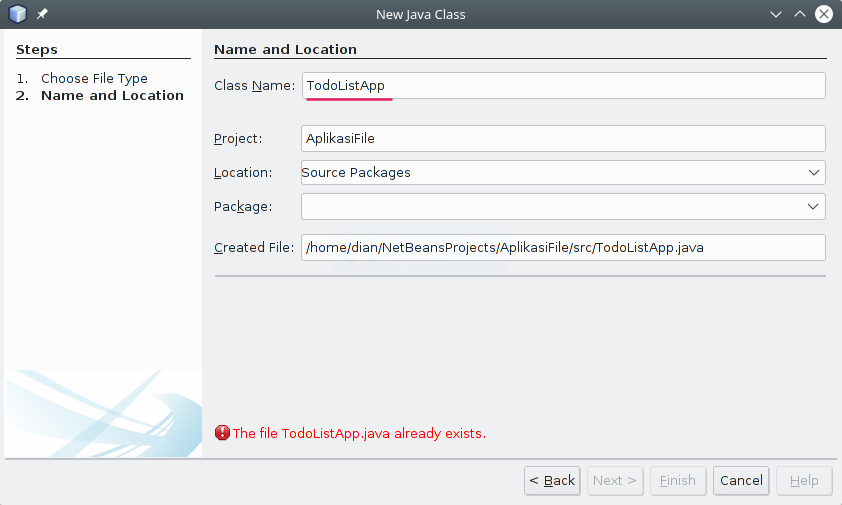Click the Class Name label
The width and height of the screenshot is (842, 505).
point(255,85)
